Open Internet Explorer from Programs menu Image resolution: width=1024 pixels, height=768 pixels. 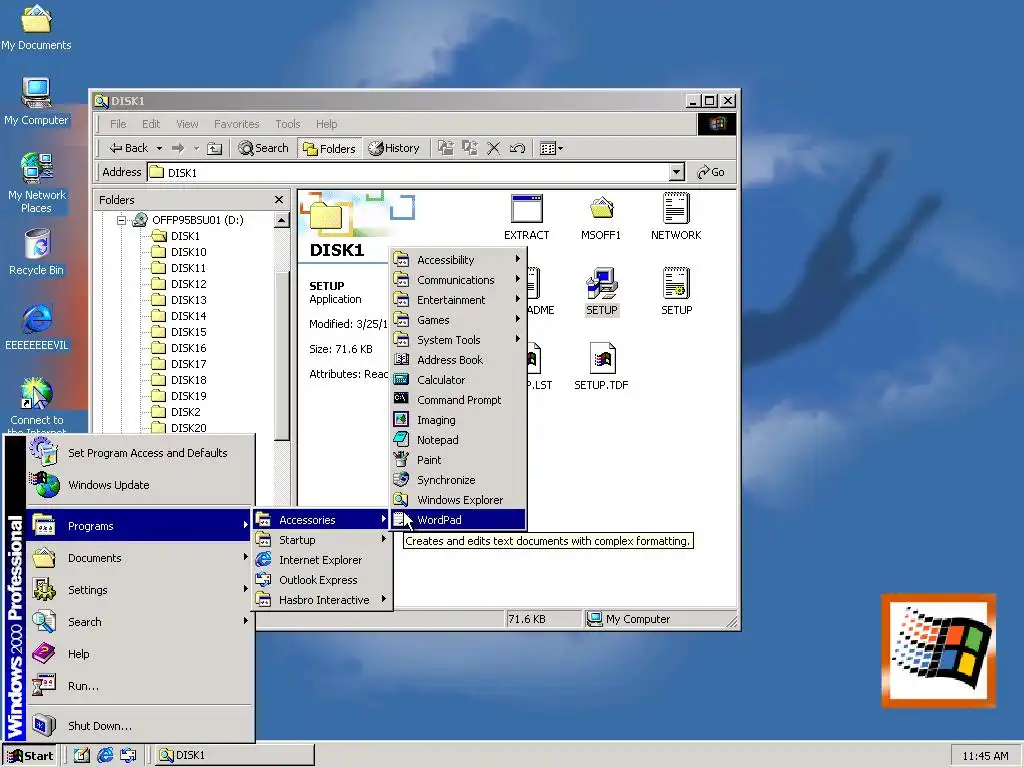[x=322, y=560]
